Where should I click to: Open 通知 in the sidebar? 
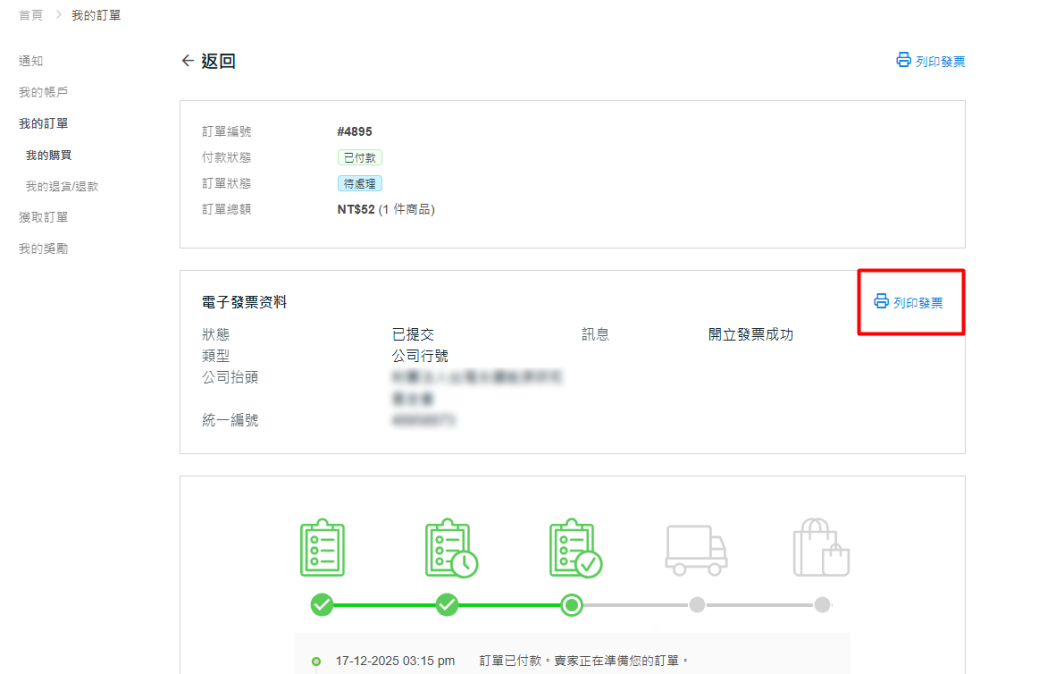(x=31, y=61)
